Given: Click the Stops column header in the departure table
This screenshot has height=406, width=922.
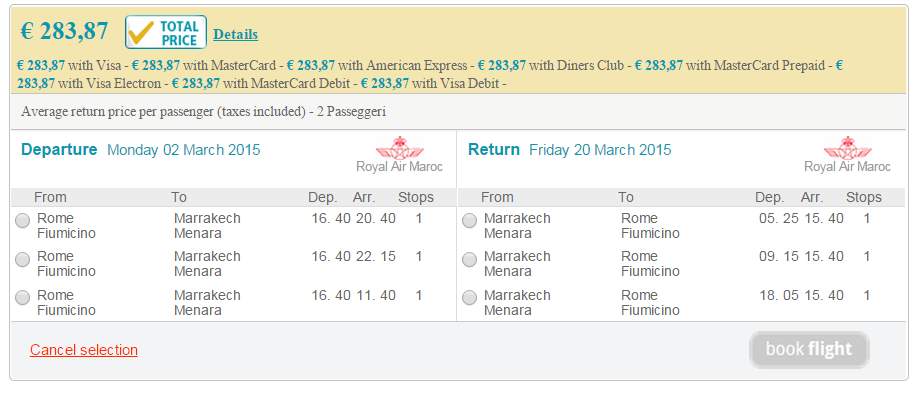Looking at the screenshot, I should click(x=416, y=197).
